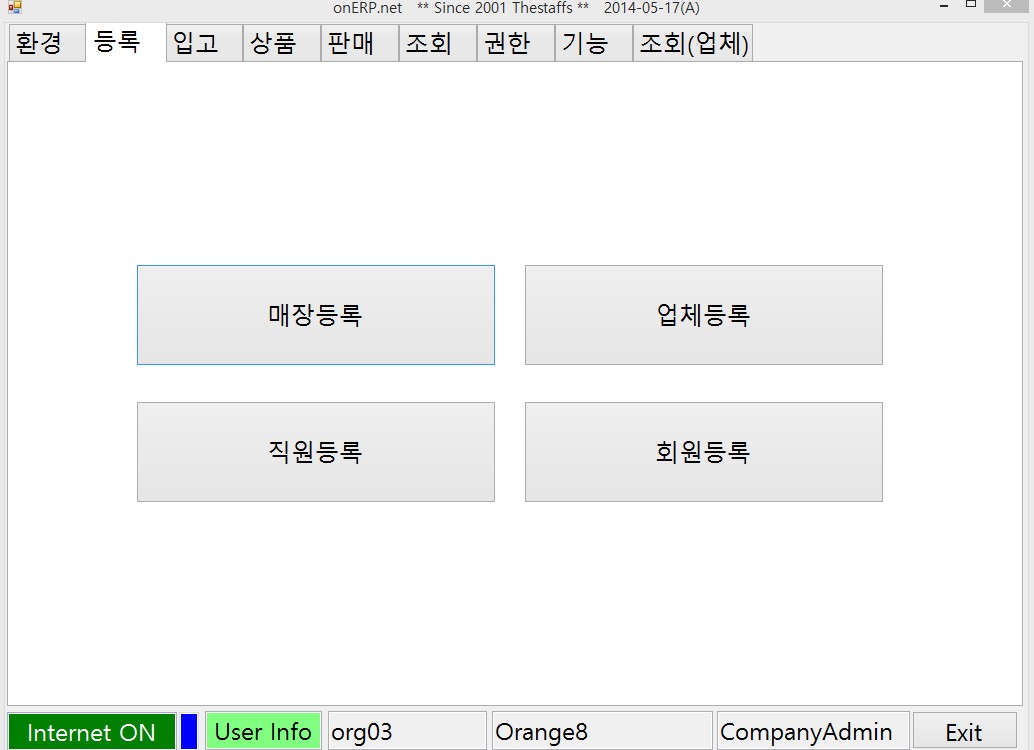This screenshot has width=1034, height=750.
Task: Select the 기능 tab
Action: (593, 44)
